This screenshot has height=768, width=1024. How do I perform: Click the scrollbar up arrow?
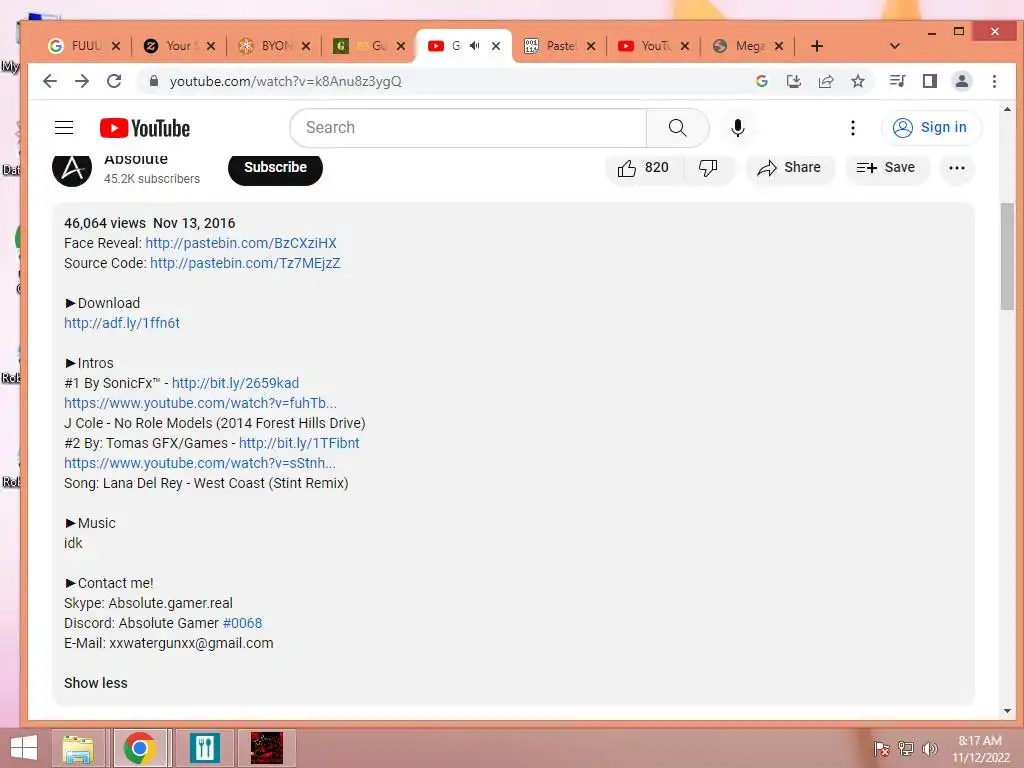click(1007, 109)
